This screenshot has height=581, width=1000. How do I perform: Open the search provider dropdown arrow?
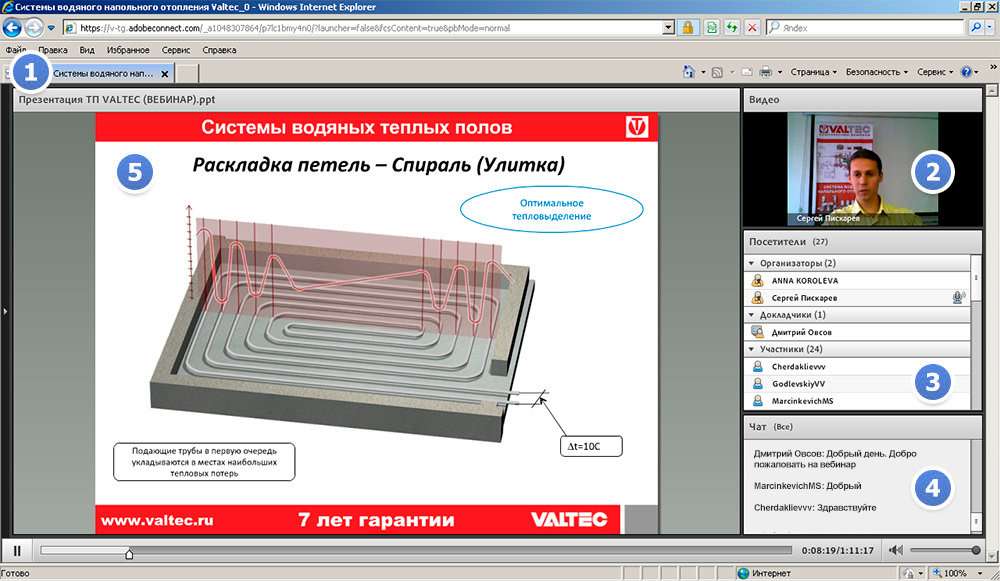point(990,28)
